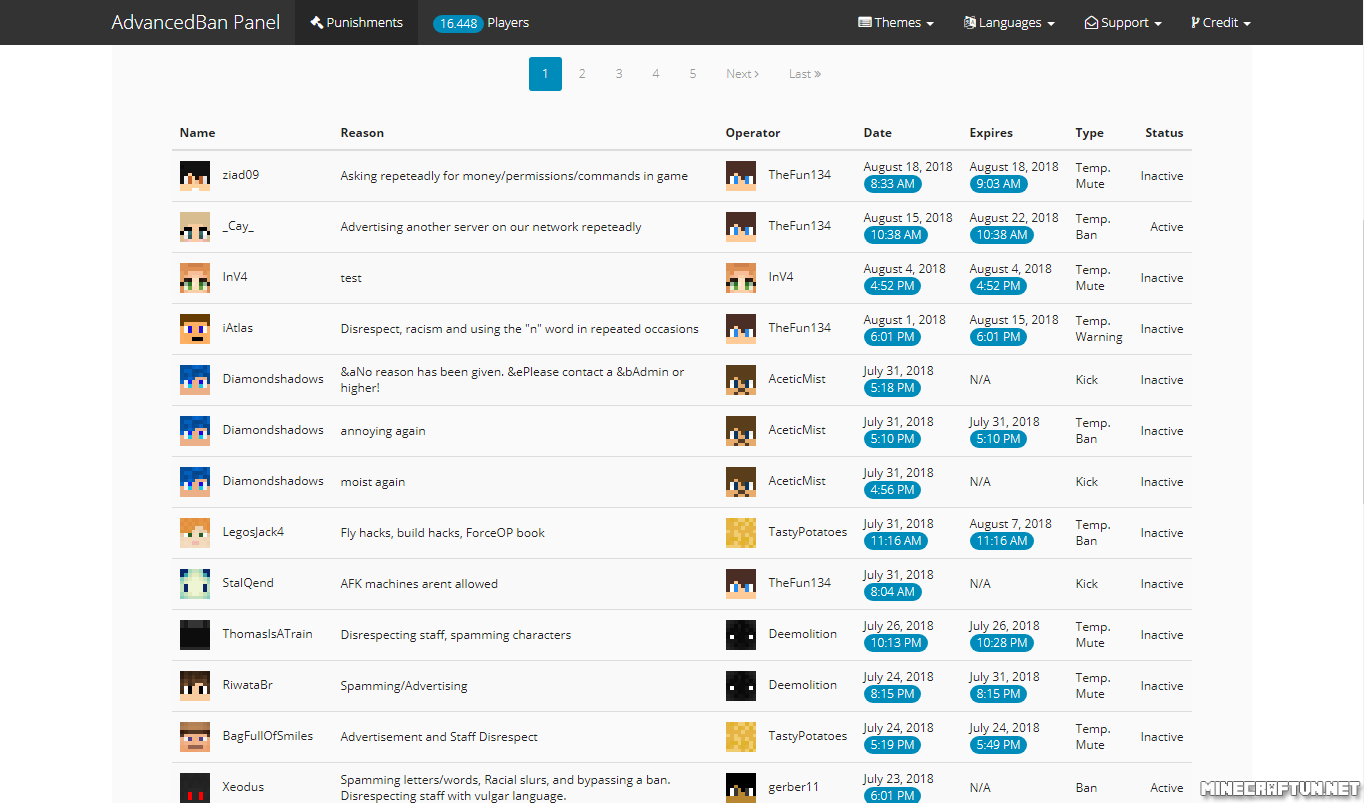The height and width of the screenshot is (803, 1364).
Task: Click gerber11 operator avatar icon
Action: pyautogui.click(x=741, y=787)
